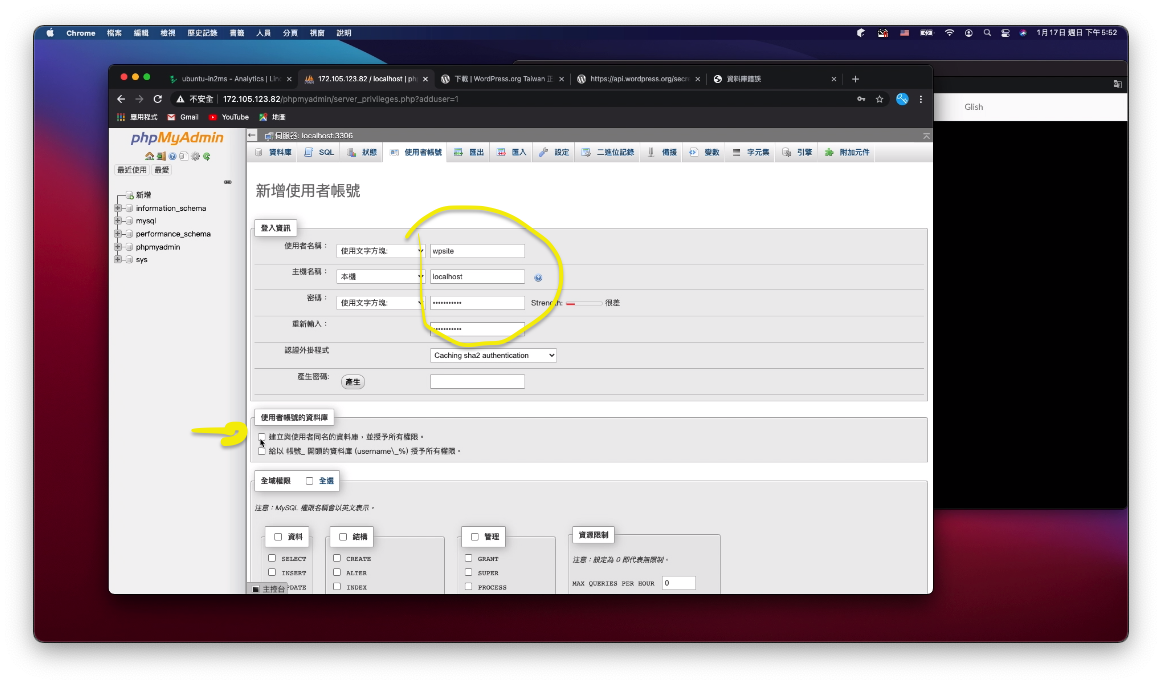The width and height of the screenshot is (1162, 684).
Task: Open the Apple menu
Action: point(50,33)
